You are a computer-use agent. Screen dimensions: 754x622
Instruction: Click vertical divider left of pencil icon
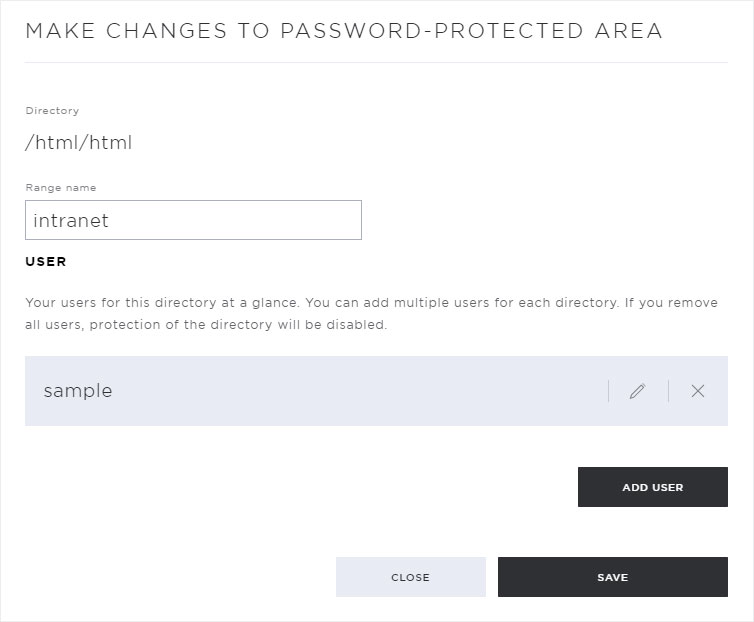[609, 391]
